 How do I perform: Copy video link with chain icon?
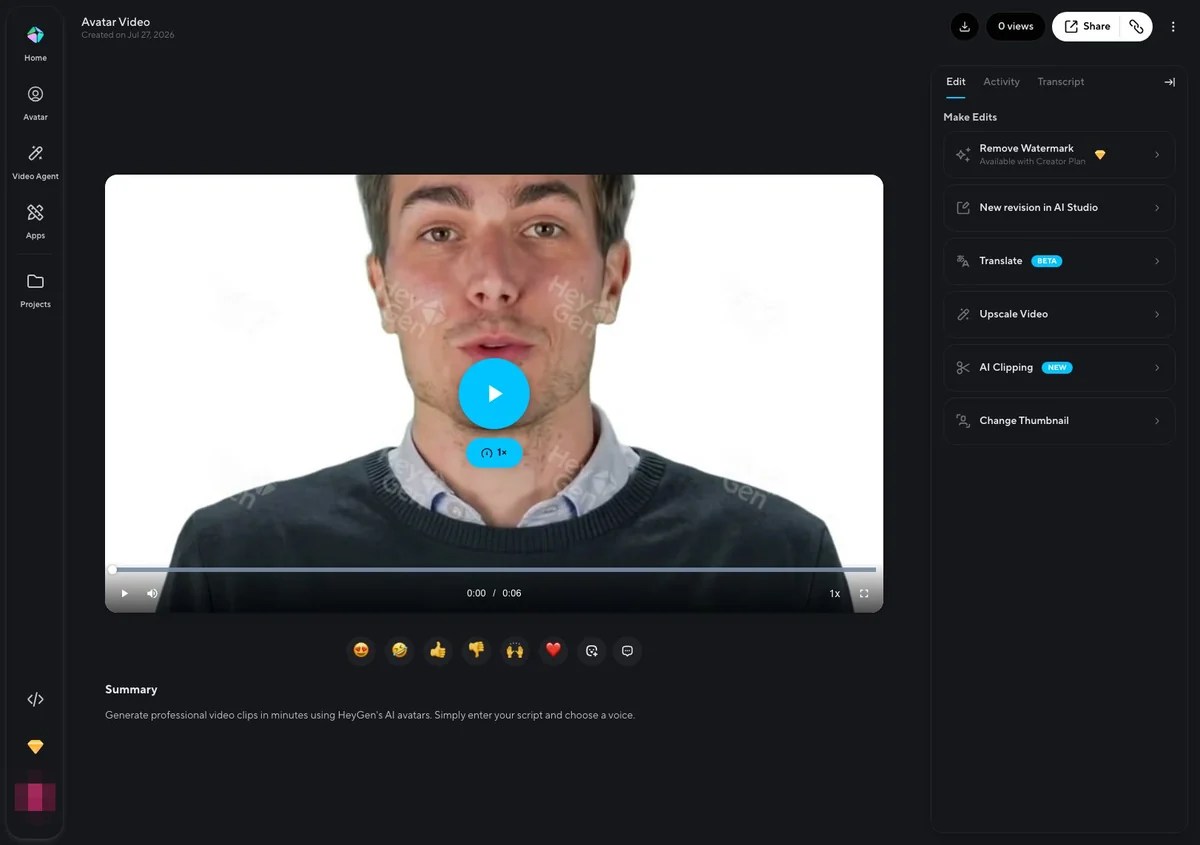tap(1136, 27)
